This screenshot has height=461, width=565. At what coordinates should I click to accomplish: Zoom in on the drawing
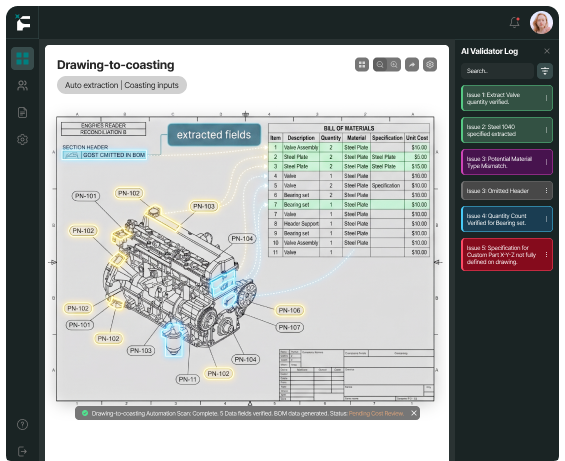(394, 65)
